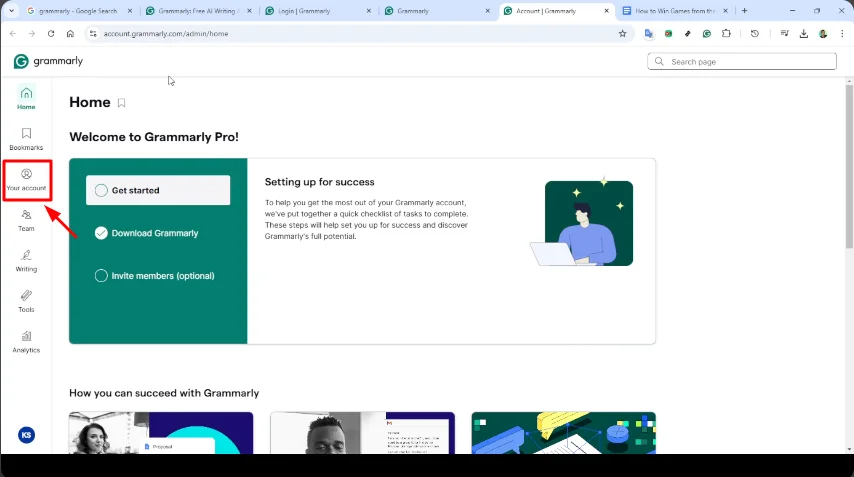
Task: Open the man with email card
Action: 362,433
